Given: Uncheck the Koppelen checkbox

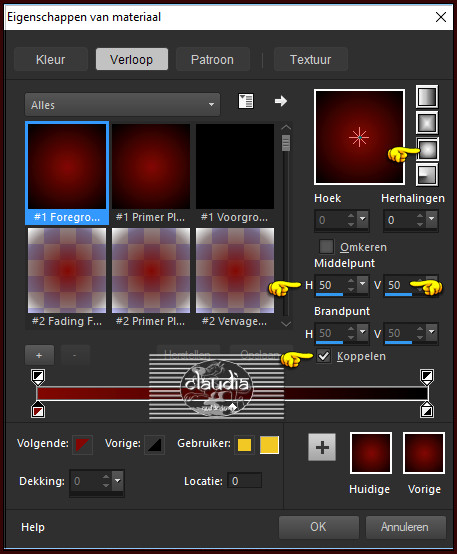Looking at the screenshot, I should (323, 356).
